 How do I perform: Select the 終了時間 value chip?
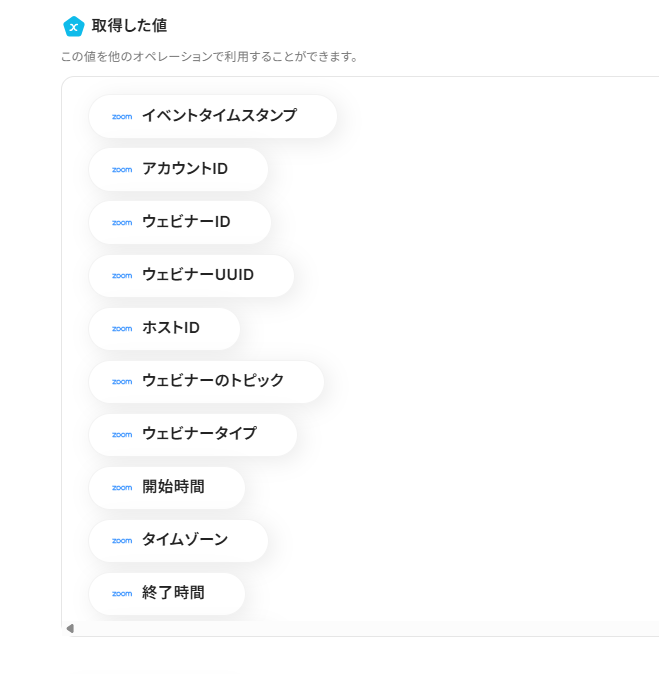coord(167,593)
